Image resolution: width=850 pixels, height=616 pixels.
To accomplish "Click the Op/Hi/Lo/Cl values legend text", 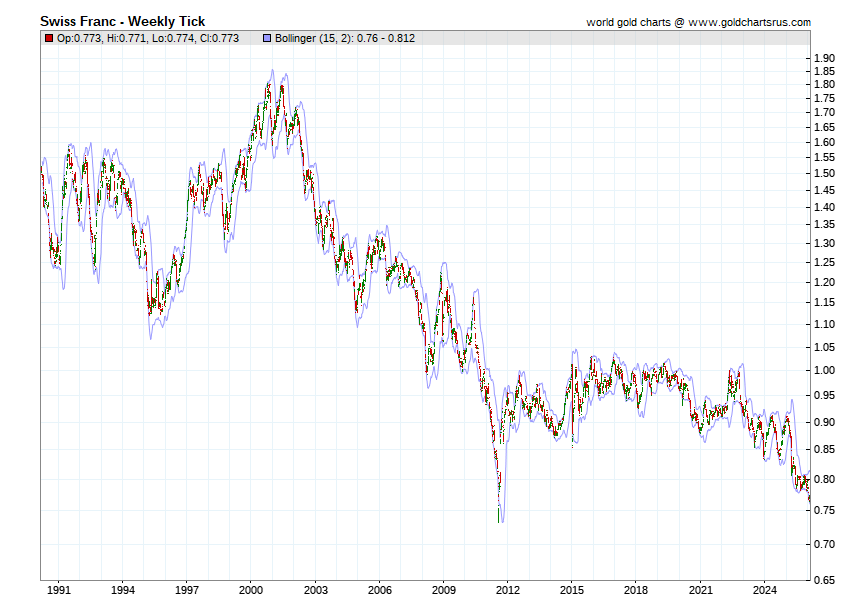I will click(x=148, y=39).
